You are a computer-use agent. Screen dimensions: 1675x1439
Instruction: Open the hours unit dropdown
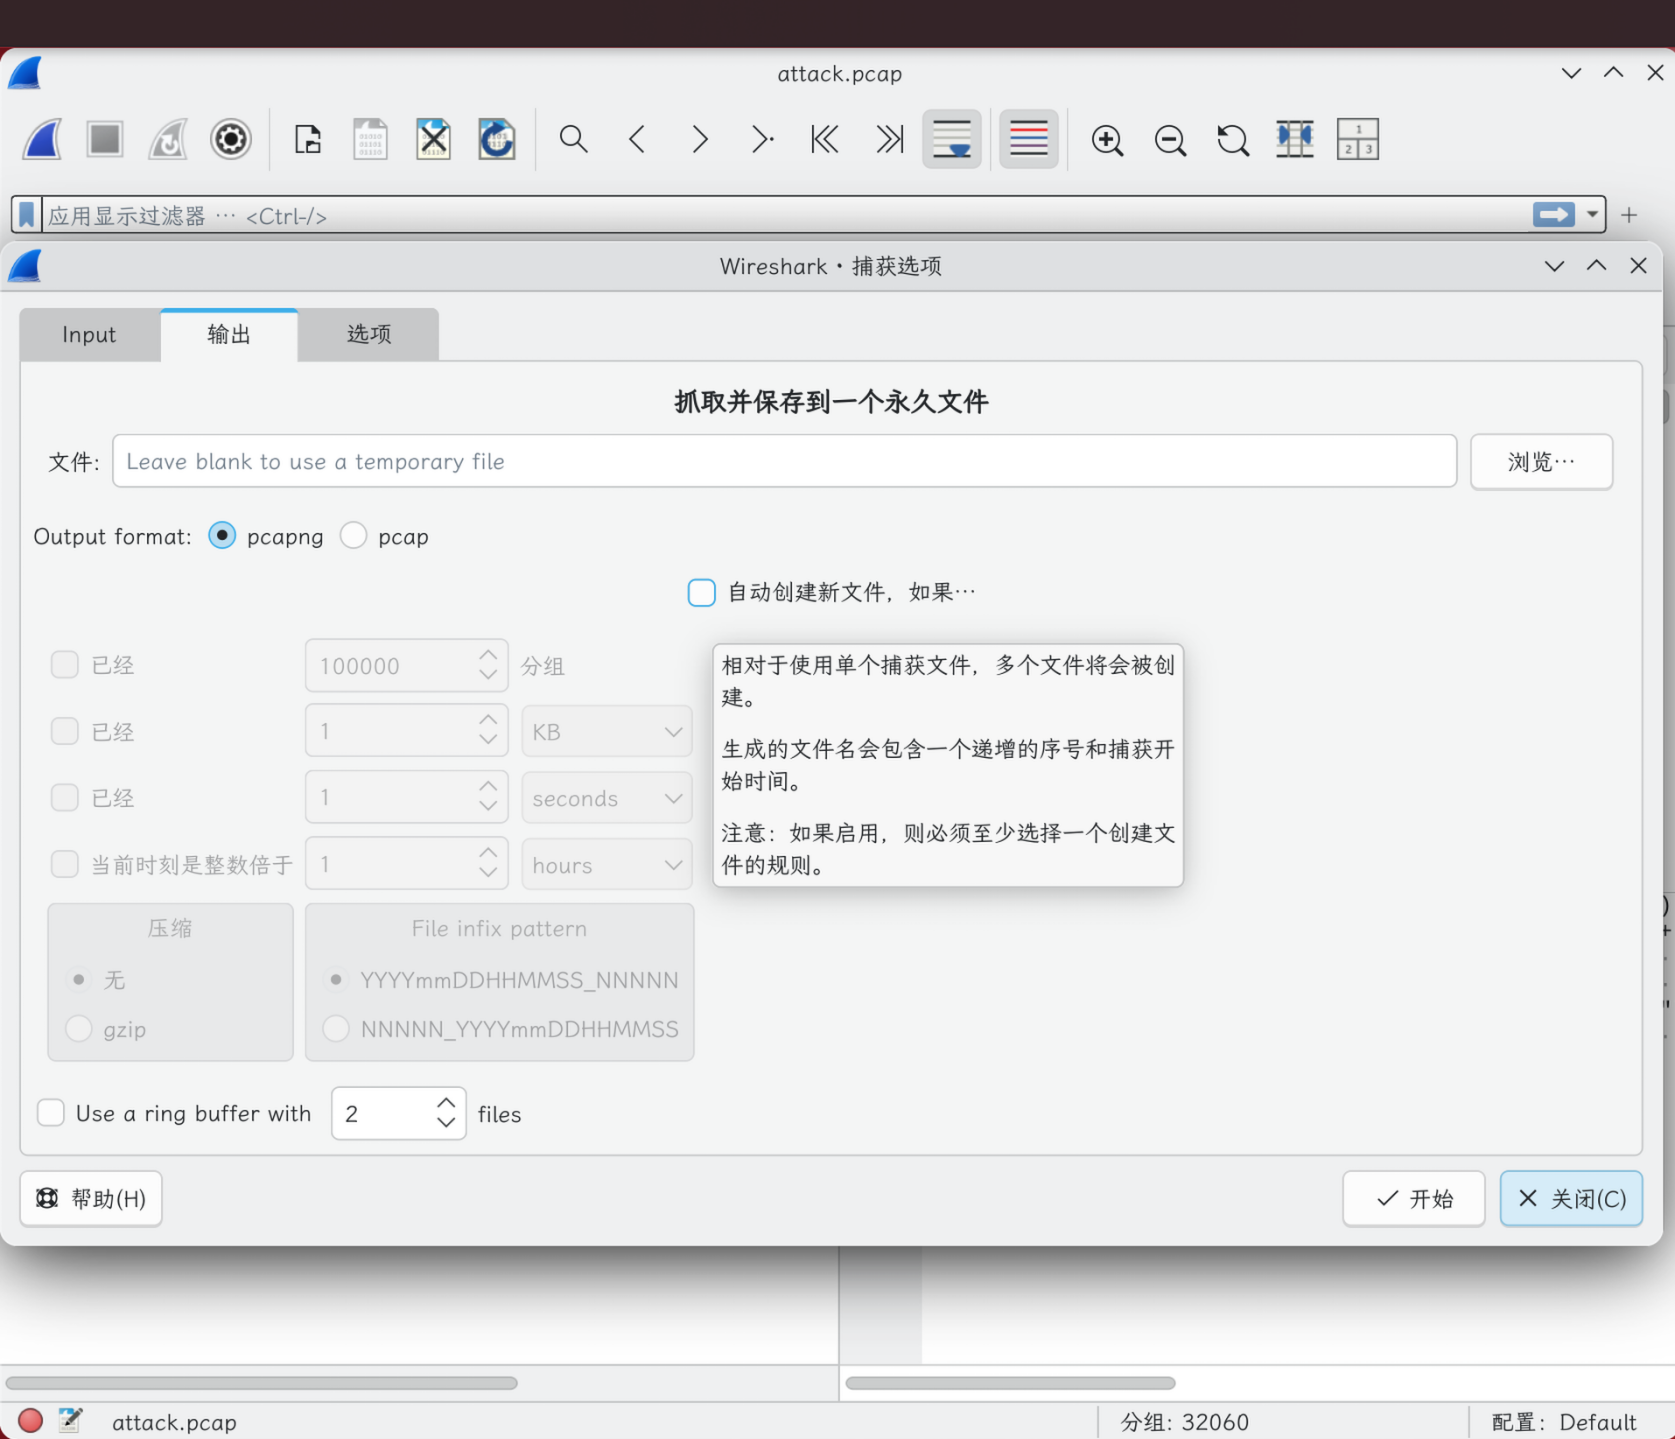click(607, 864)
